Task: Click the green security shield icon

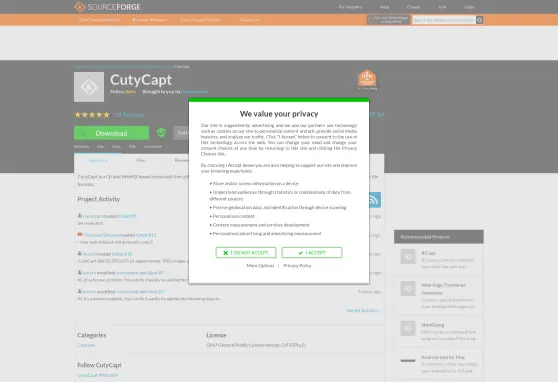Action: 161,133
